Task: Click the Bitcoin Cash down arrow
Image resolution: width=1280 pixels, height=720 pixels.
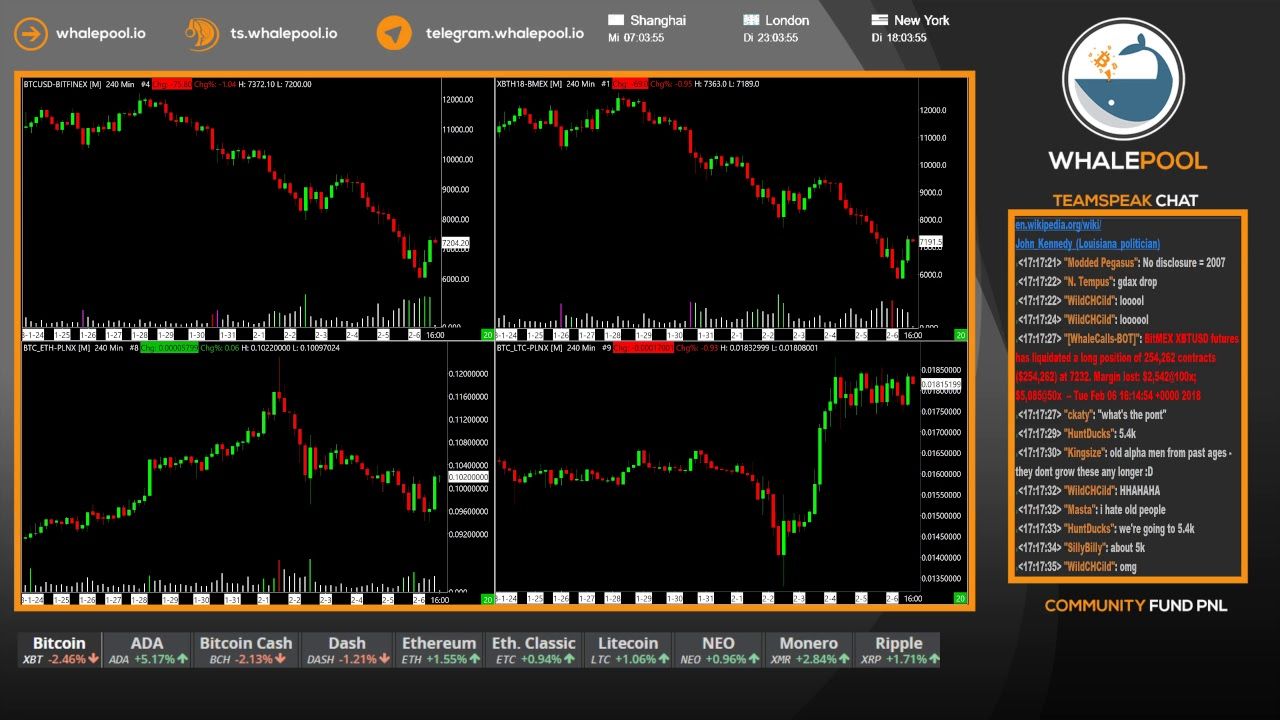Action: point(280,659)
